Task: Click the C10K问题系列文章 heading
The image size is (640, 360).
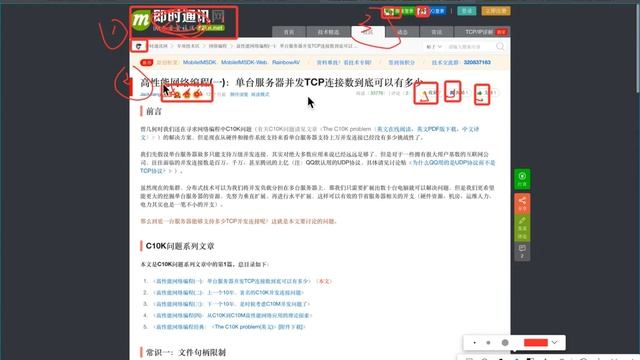Action: tap(180, 246)
